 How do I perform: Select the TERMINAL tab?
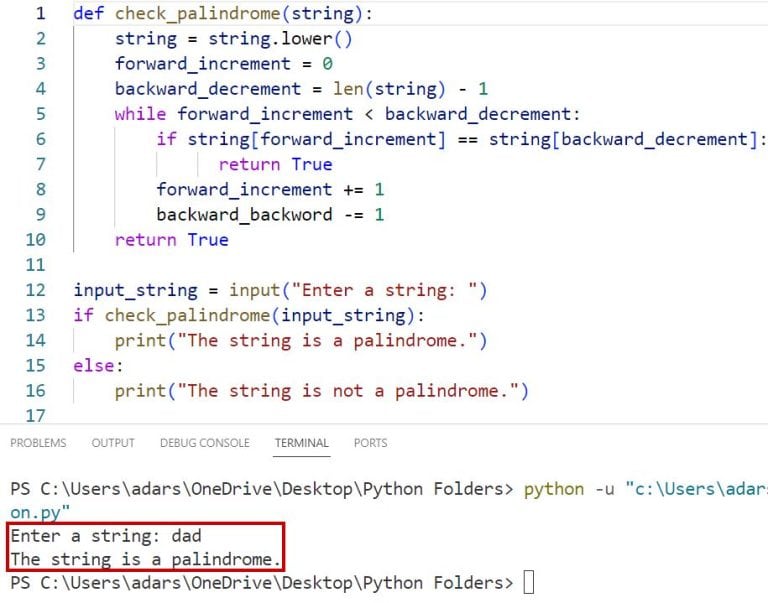click(x=302, y=443)
